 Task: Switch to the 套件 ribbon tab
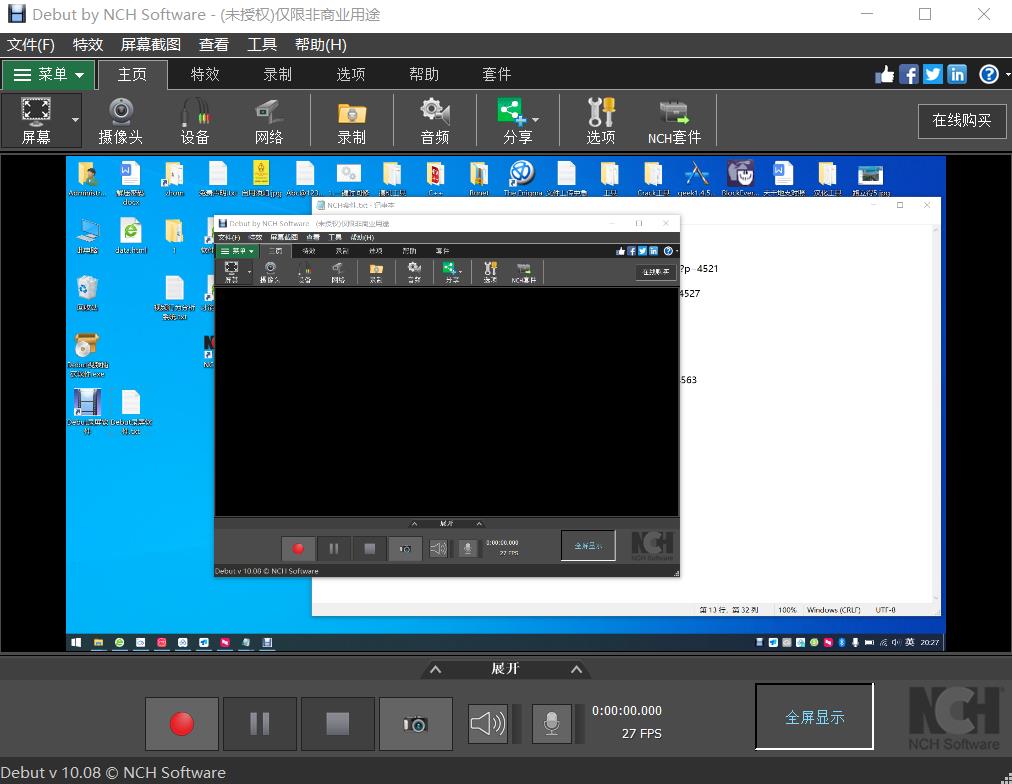tap(497, 74)
